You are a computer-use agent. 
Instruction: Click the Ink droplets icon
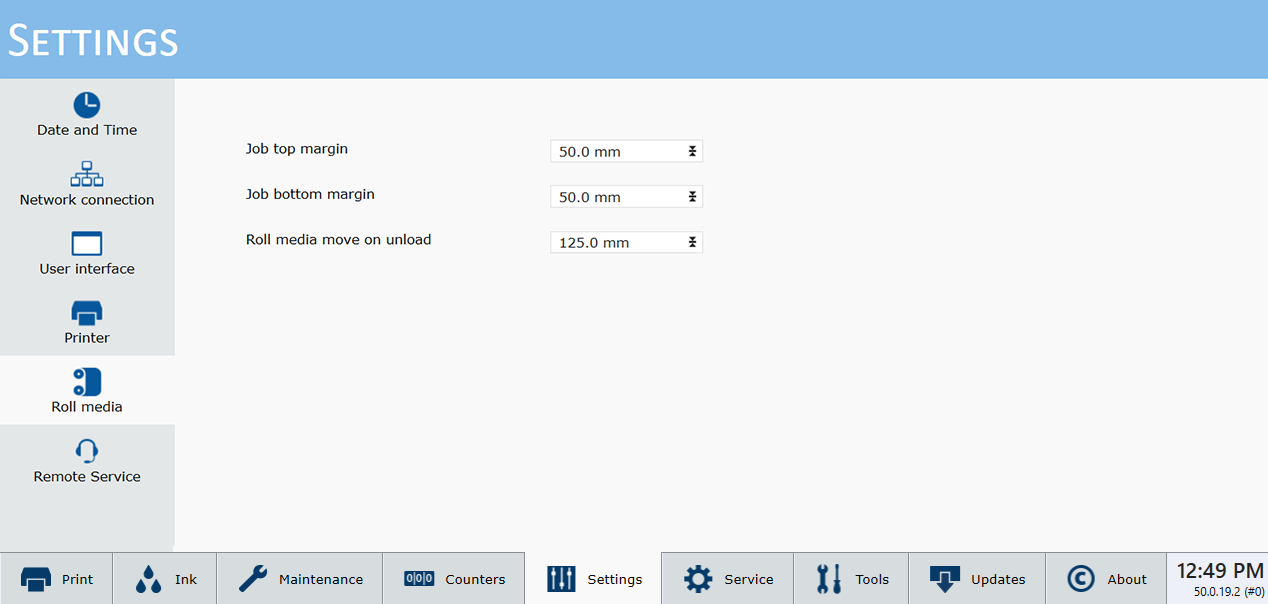tap(149, 579)
